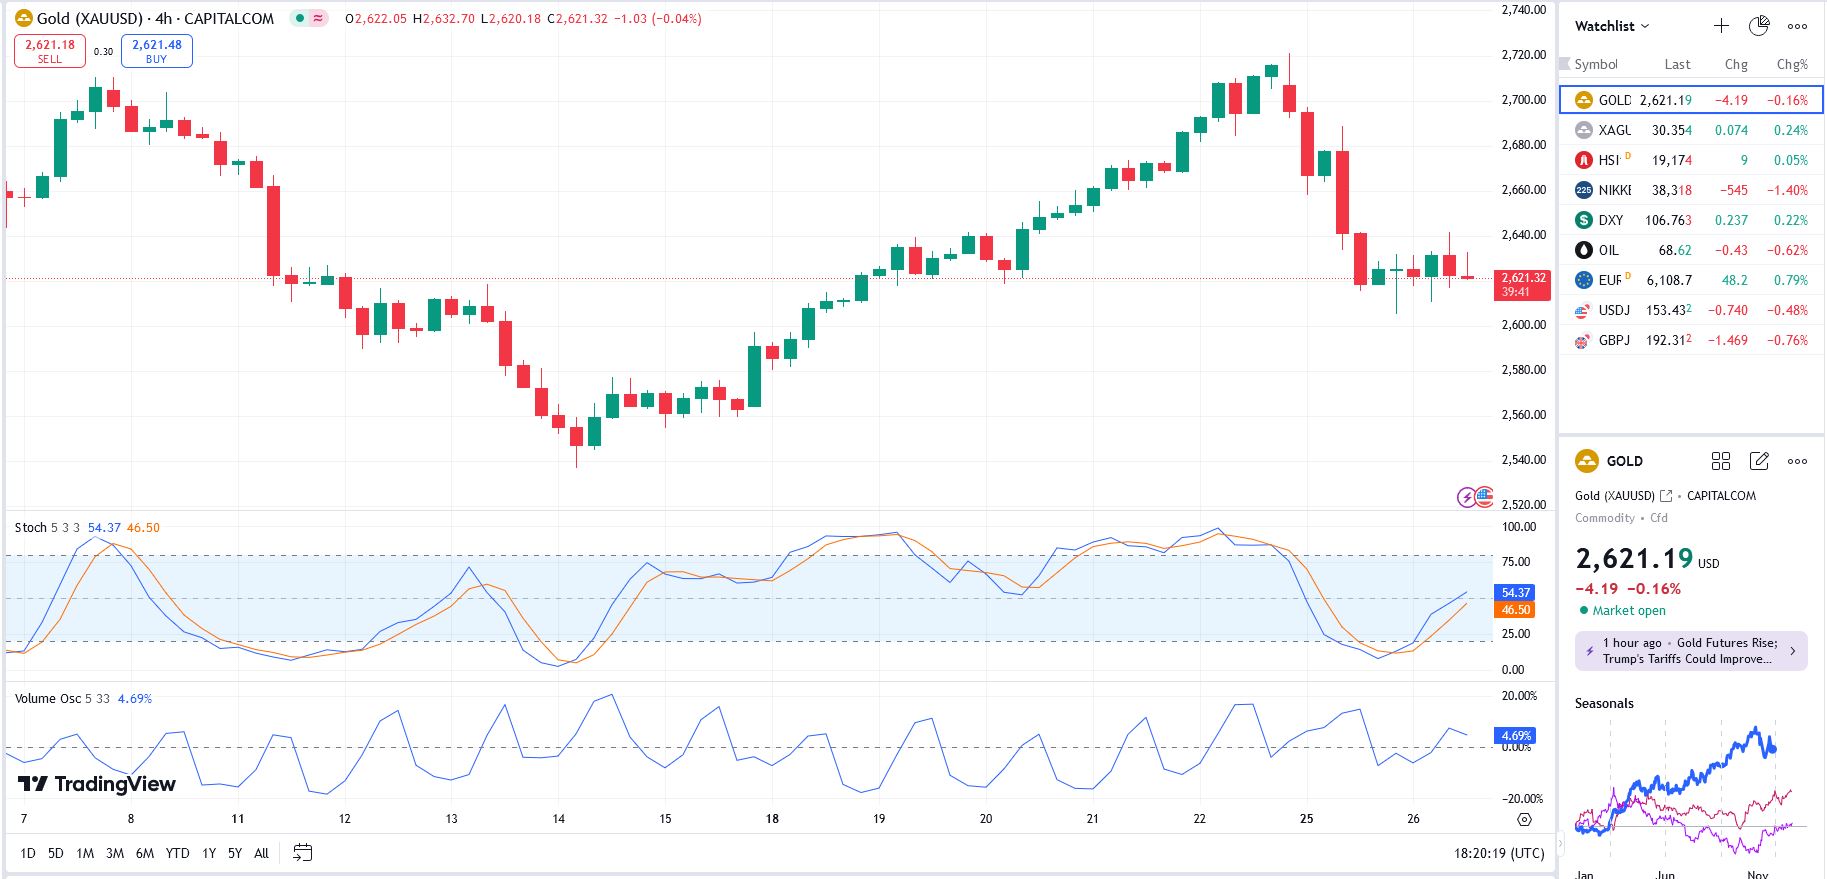Select the DXY row in watchlist
1827x879 pixels.
1690,220
